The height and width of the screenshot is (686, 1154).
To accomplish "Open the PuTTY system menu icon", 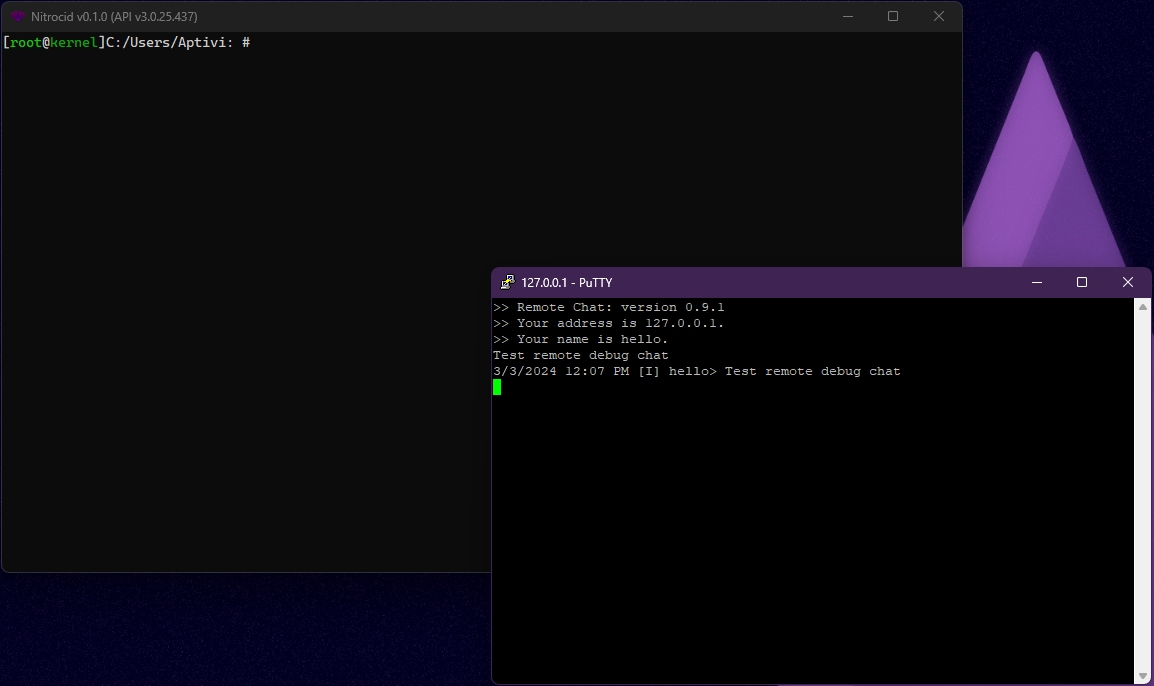I will [x=508, y=283].
